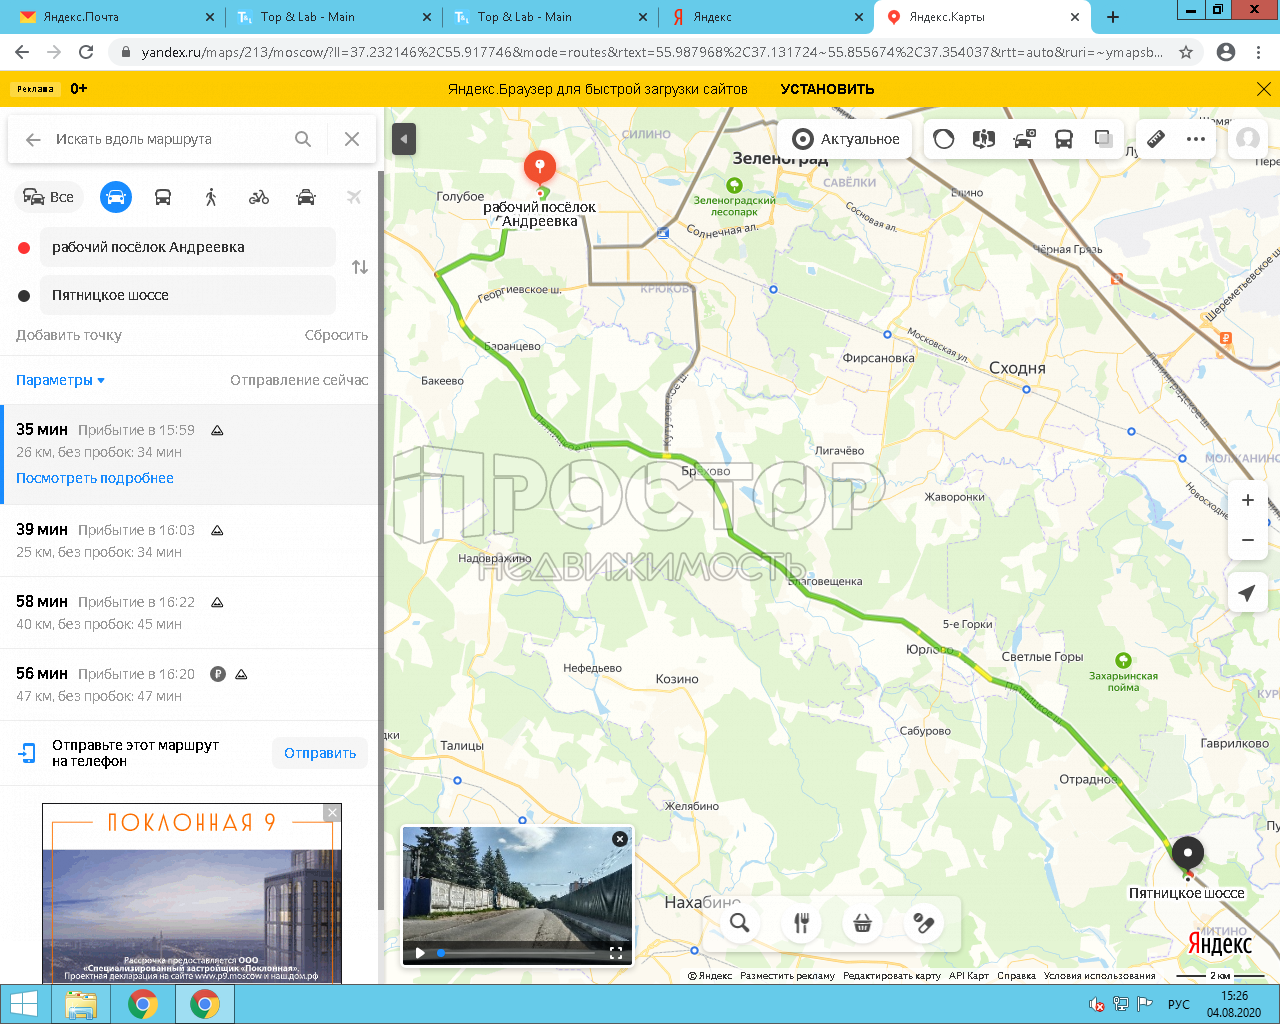Zoom in the map with plus button

[x=1247, y=500]
